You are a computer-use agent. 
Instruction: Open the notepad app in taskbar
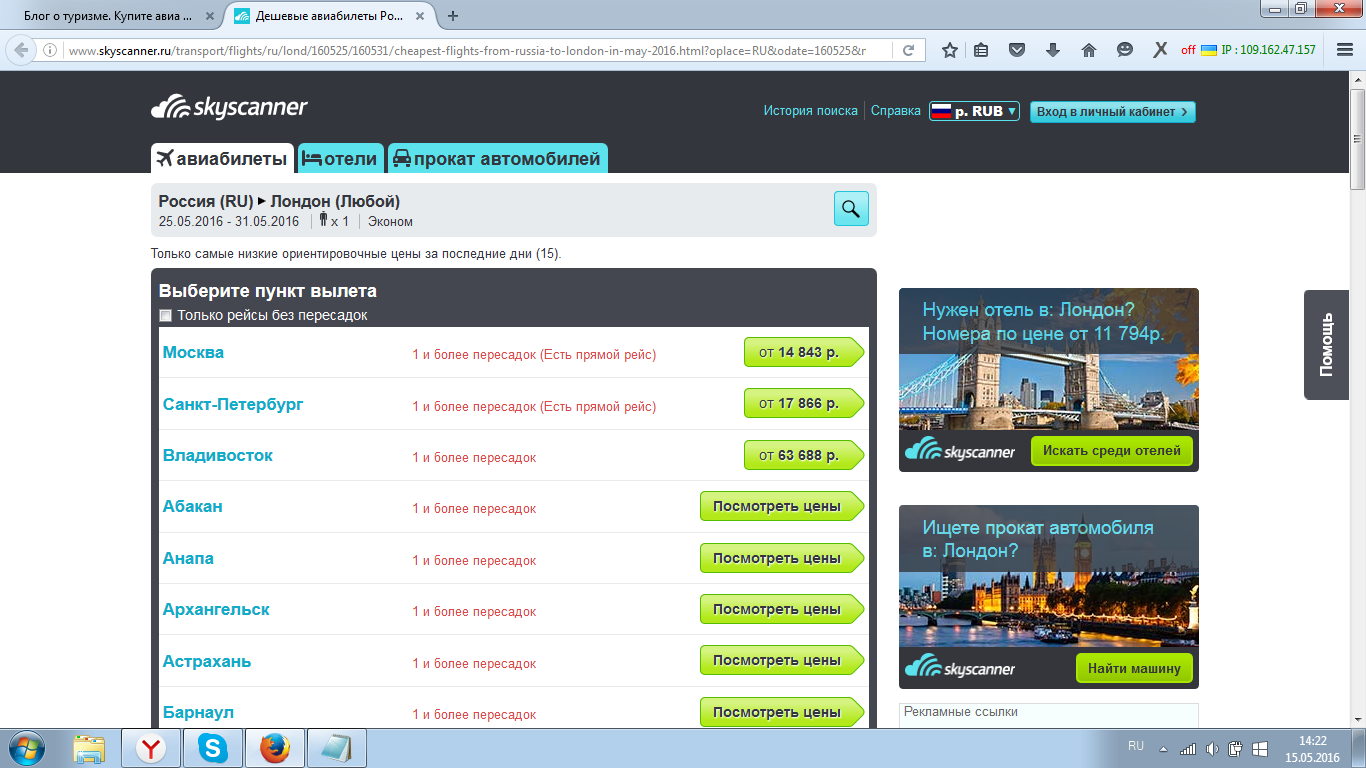point(337,748)
